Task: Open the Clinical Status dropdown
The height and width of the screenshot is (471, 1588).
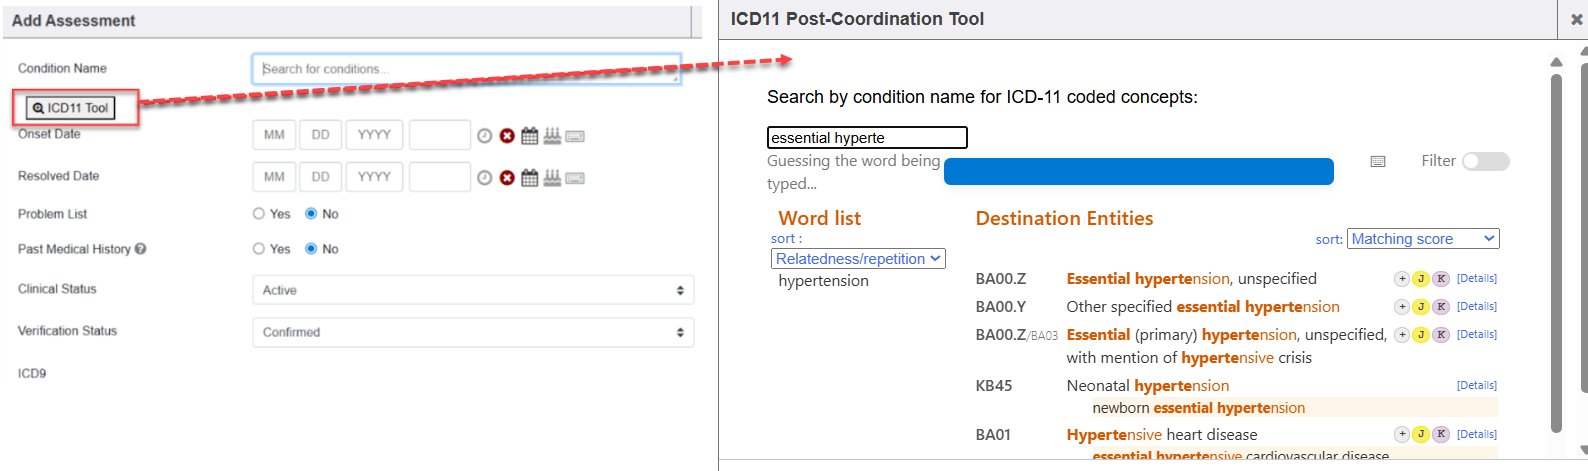Action: 473,290
